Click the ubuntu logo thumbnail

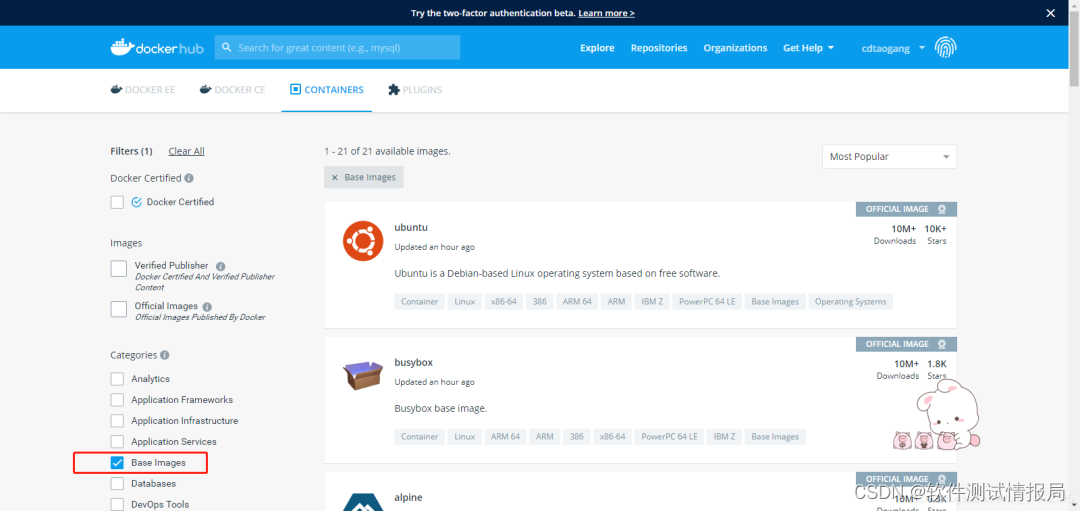pos(363,241)
